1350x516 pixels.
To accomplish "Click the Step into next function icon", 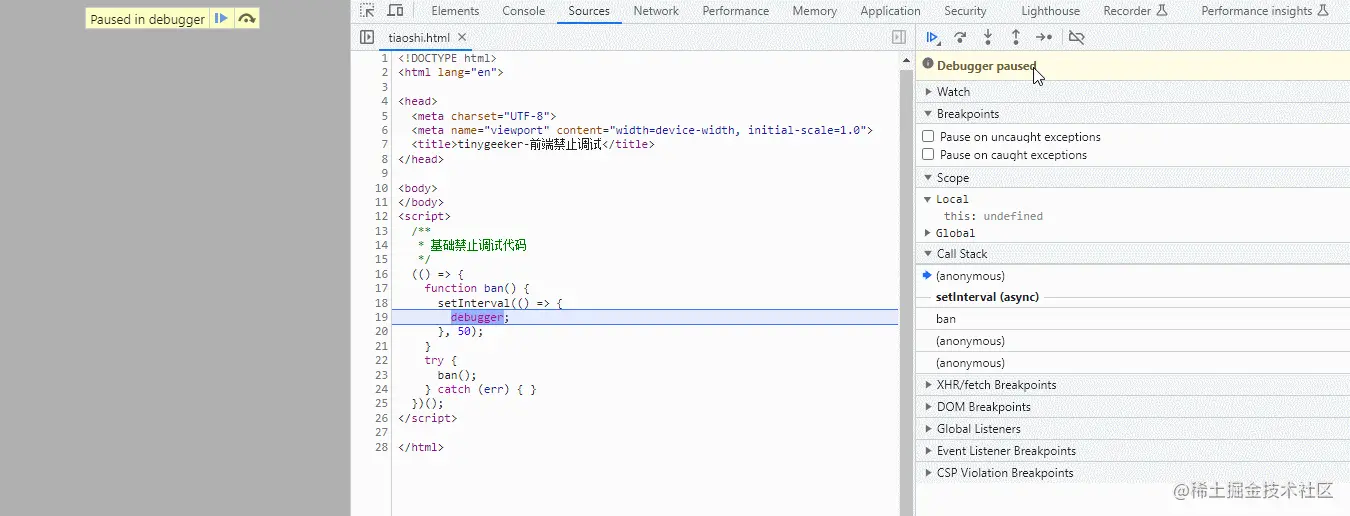I will click(988, 37).
